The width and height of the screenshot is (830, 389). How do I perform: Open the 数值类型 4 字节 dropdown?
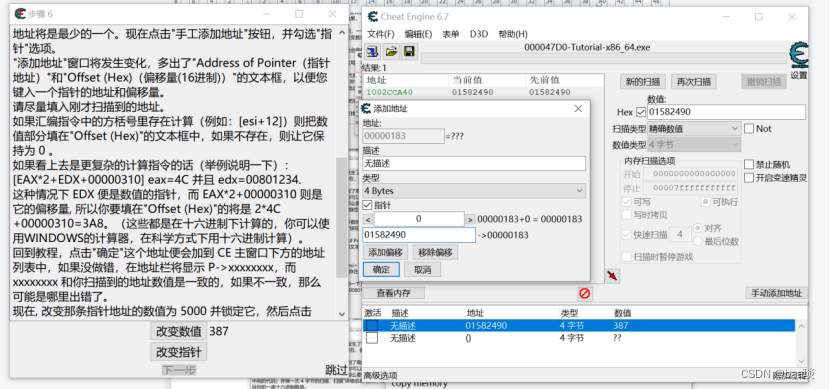694,144
